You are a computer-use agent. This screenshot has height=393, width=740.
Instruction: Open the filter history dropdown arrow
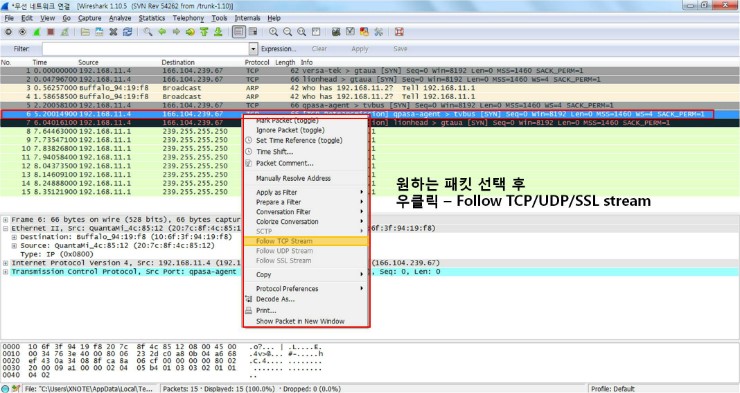(253, 49)
